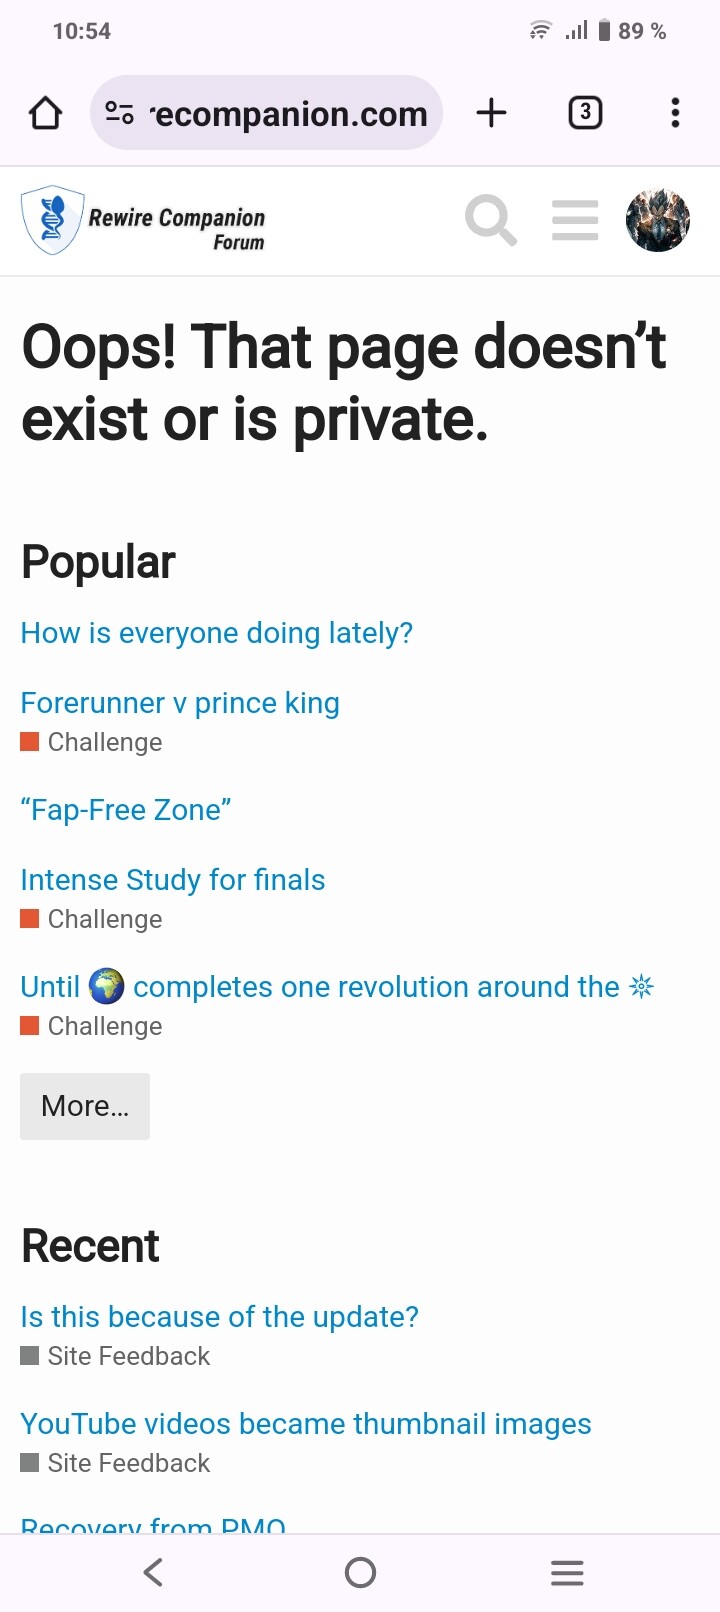Tap the browser home icon
This screenshot has width=720, height=1612.
45,113
